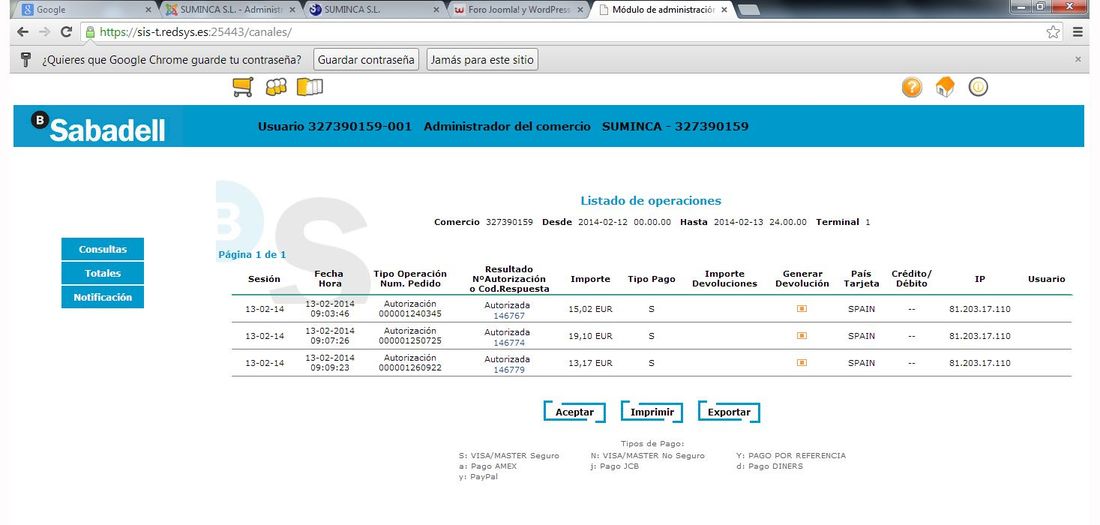Image resolution: width=1100 pixels, height=525 pixels.
Task: Generate refund for order 000001250725
Action: [x=802, y=335]
